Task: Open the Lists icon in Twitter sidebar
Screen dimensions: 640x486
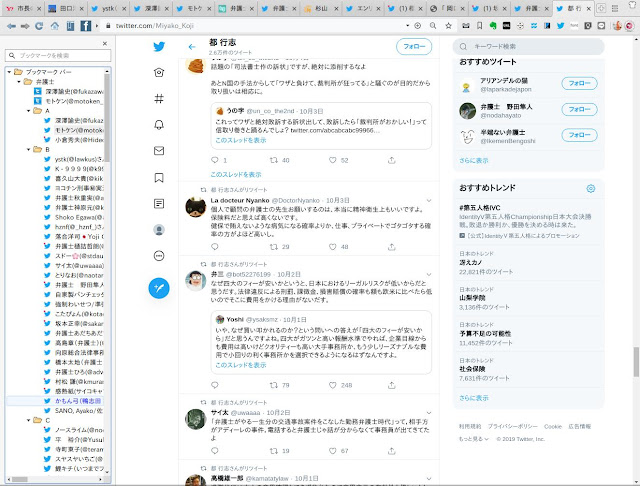Action: pyautogui.click(x=159, y=204)
